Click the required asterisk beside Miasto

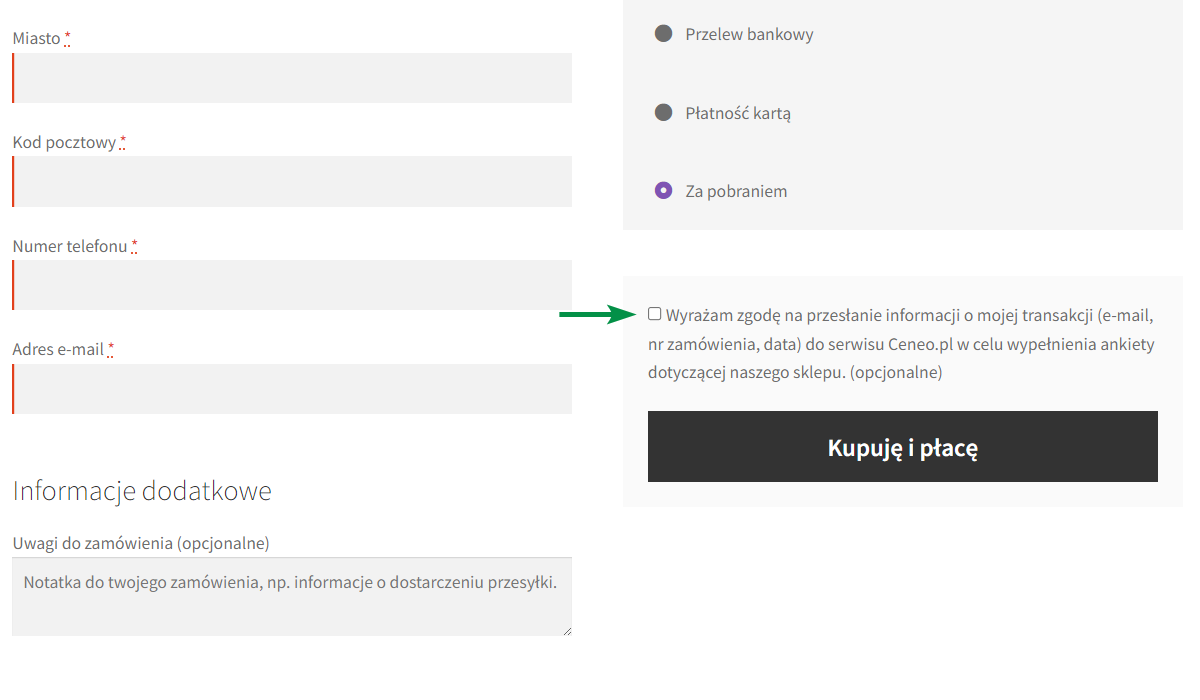[x=68, y=39]
